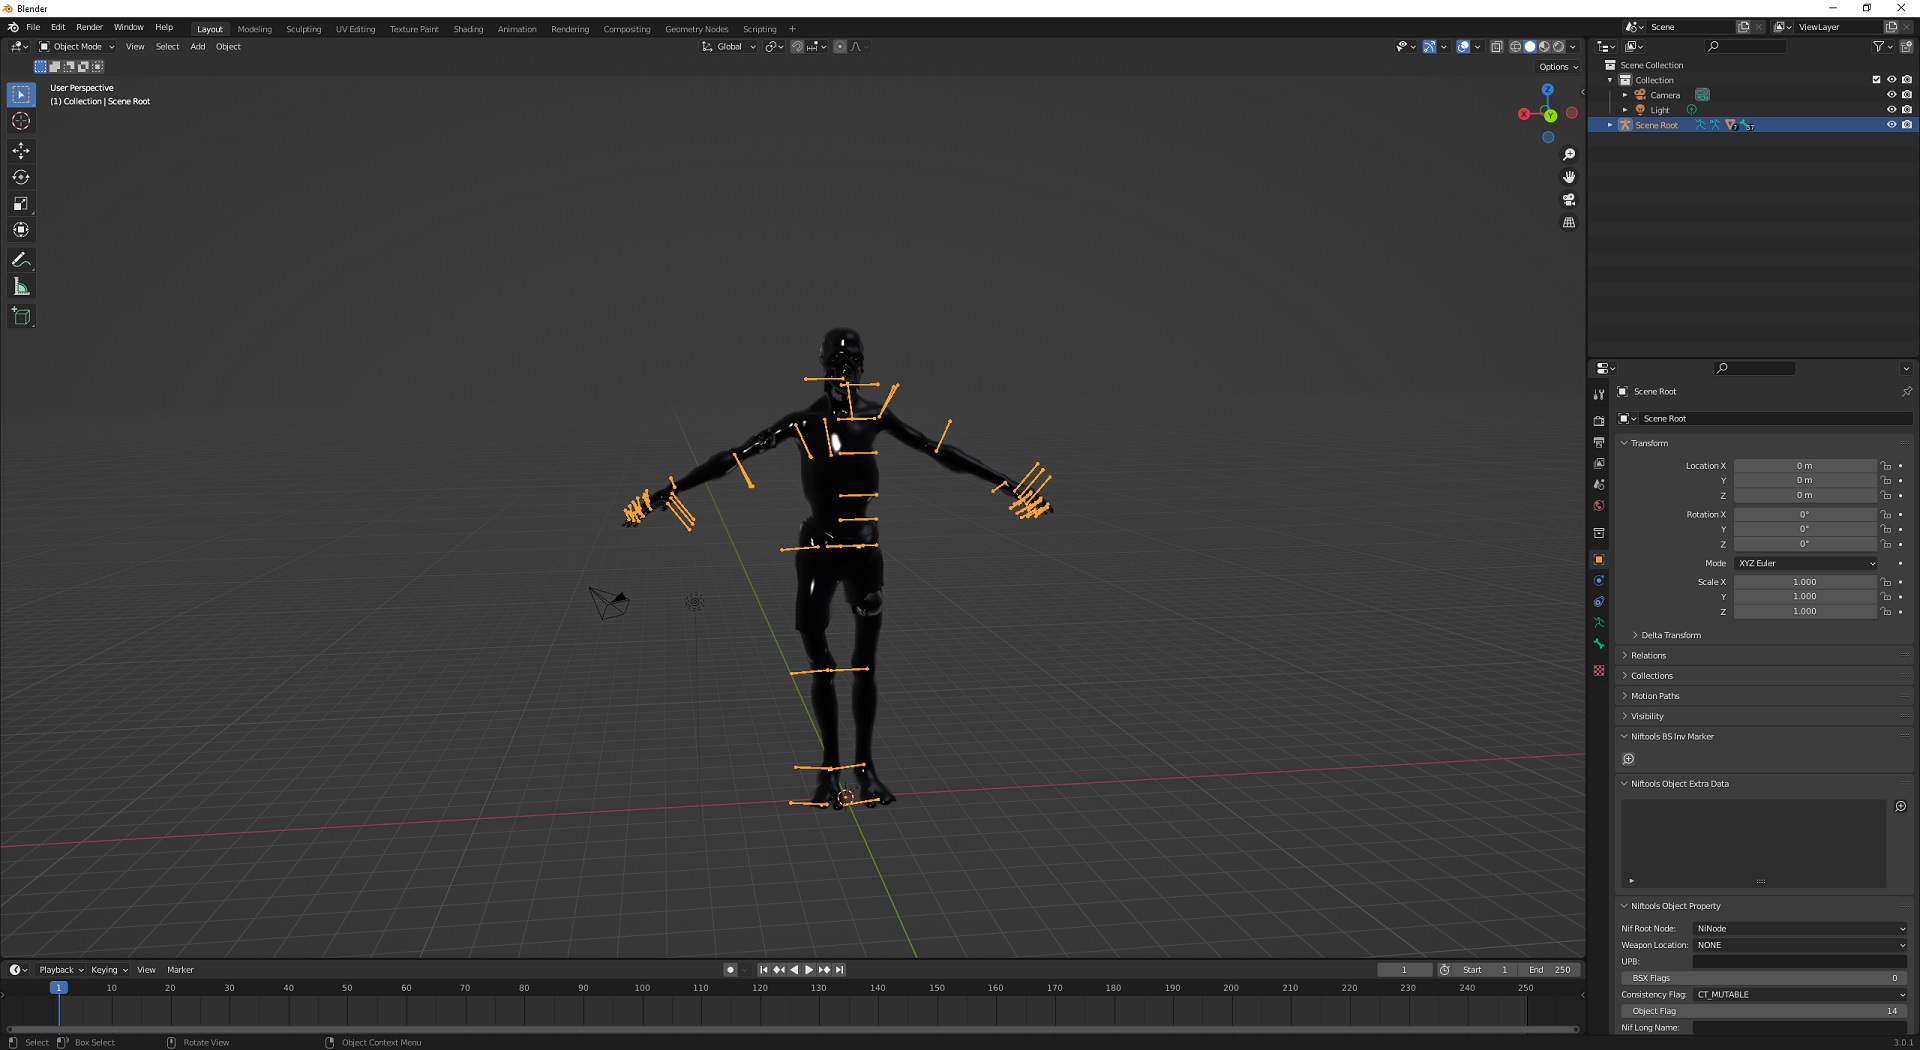
Task: Expand the Scene Root outliner entry
Action: [1610, 124]
